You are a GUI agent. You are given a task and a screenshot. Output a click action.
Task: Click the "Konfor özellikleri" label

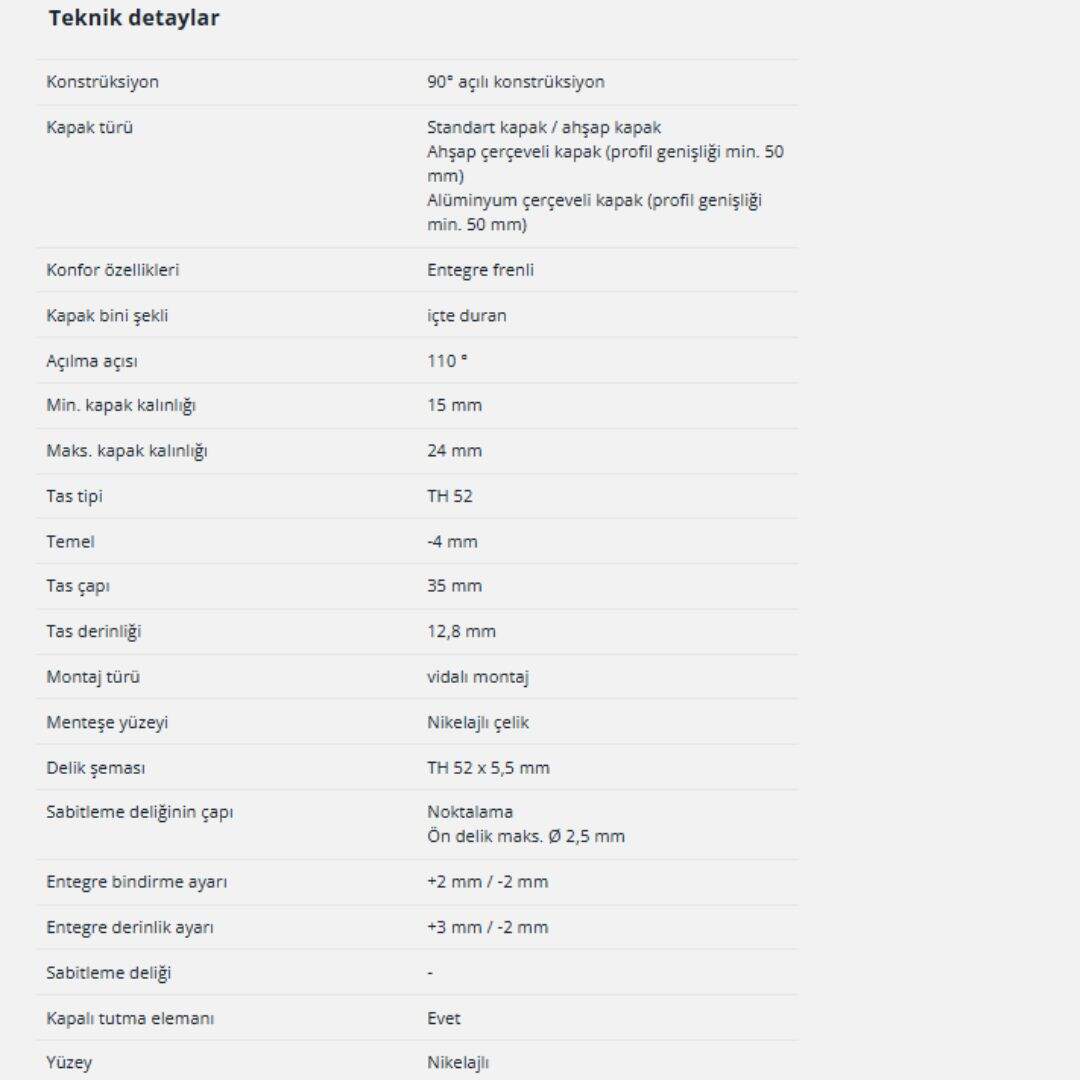point(113,270)
